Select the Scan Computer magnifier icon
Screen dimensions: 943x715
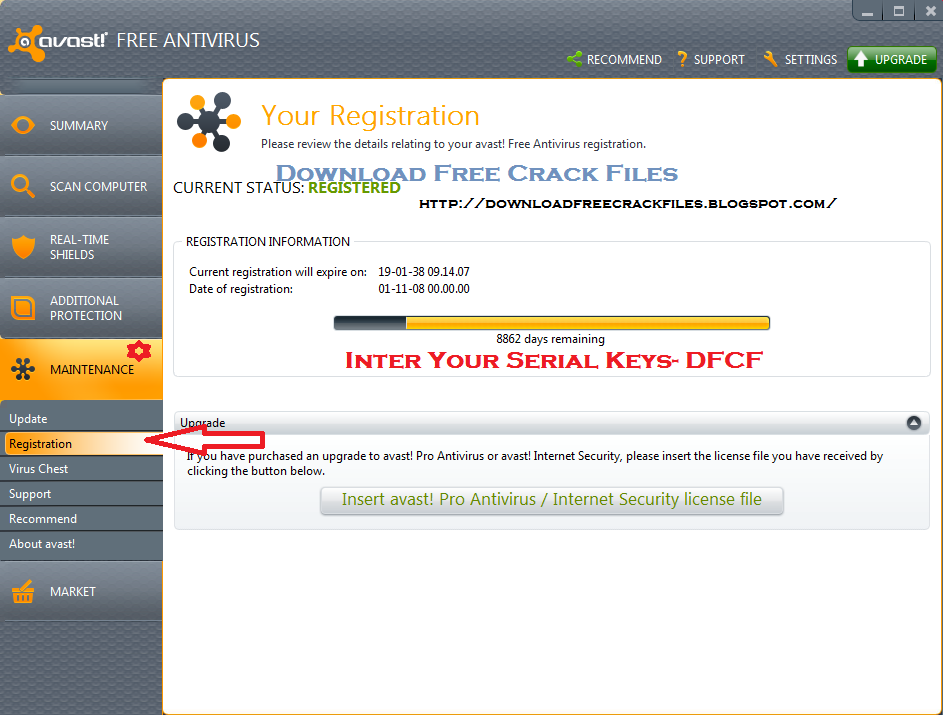click(x=22, y=186)
